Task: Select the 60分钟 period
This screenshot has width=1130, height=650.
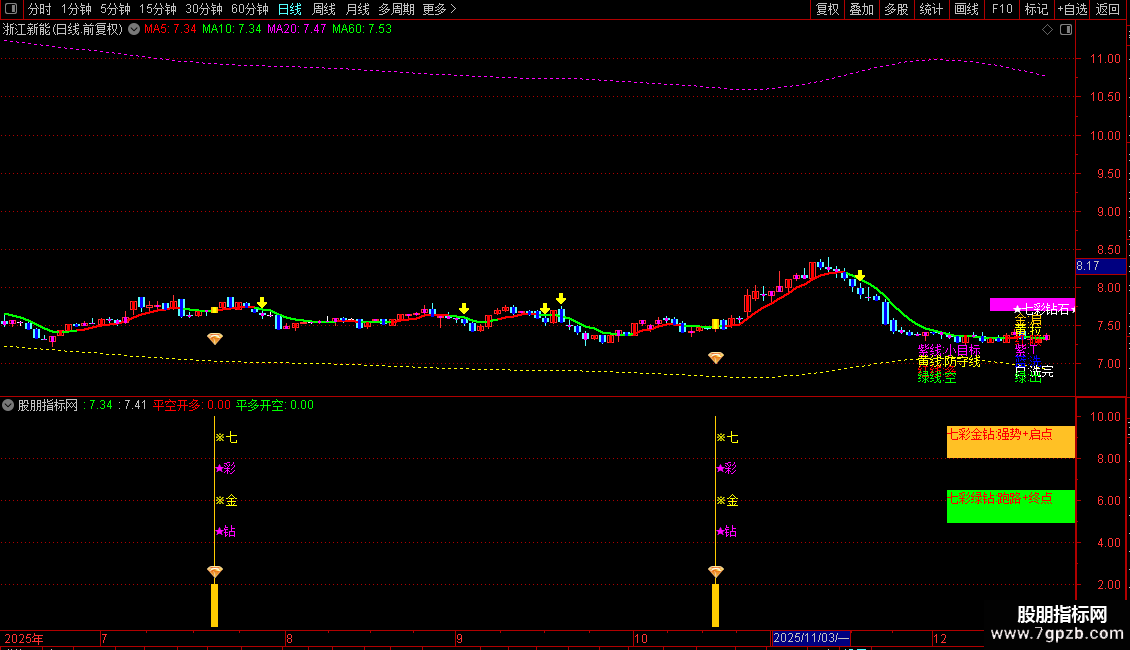Action: tap(250, 9)
